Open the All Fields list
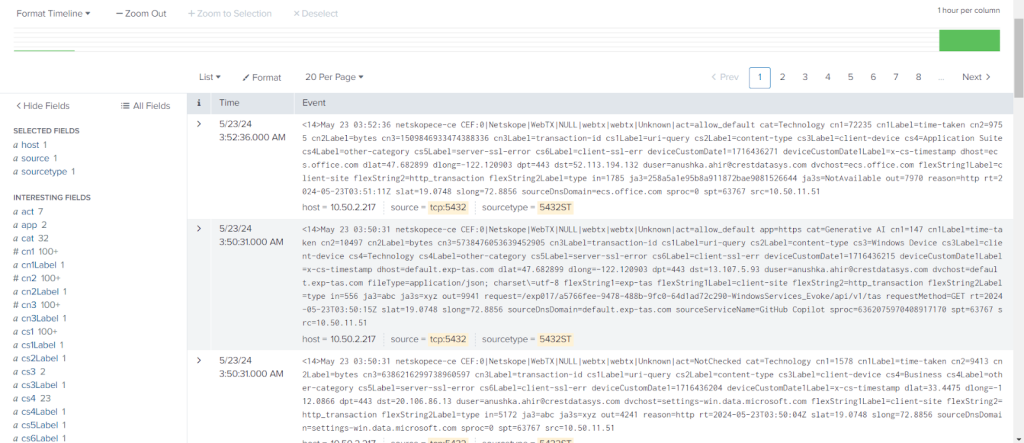Viewport: 1024px width, 443px height. pyautogui.click(x=146, y=106)
